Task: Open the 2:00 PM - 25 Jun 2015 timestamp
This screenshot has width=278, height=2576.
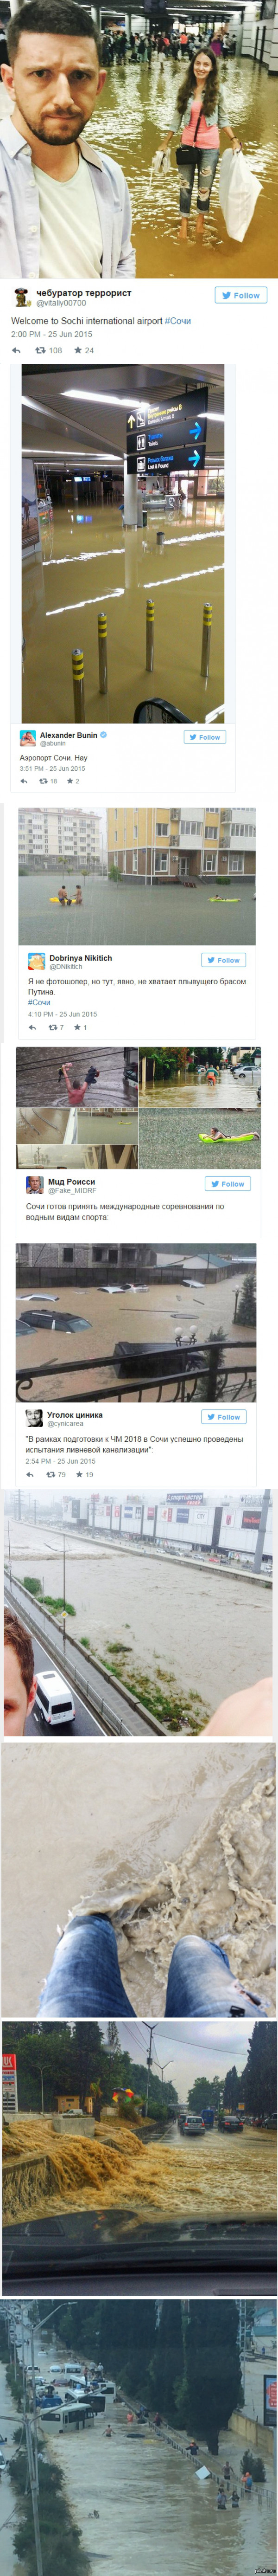Action: pos(51,334)
